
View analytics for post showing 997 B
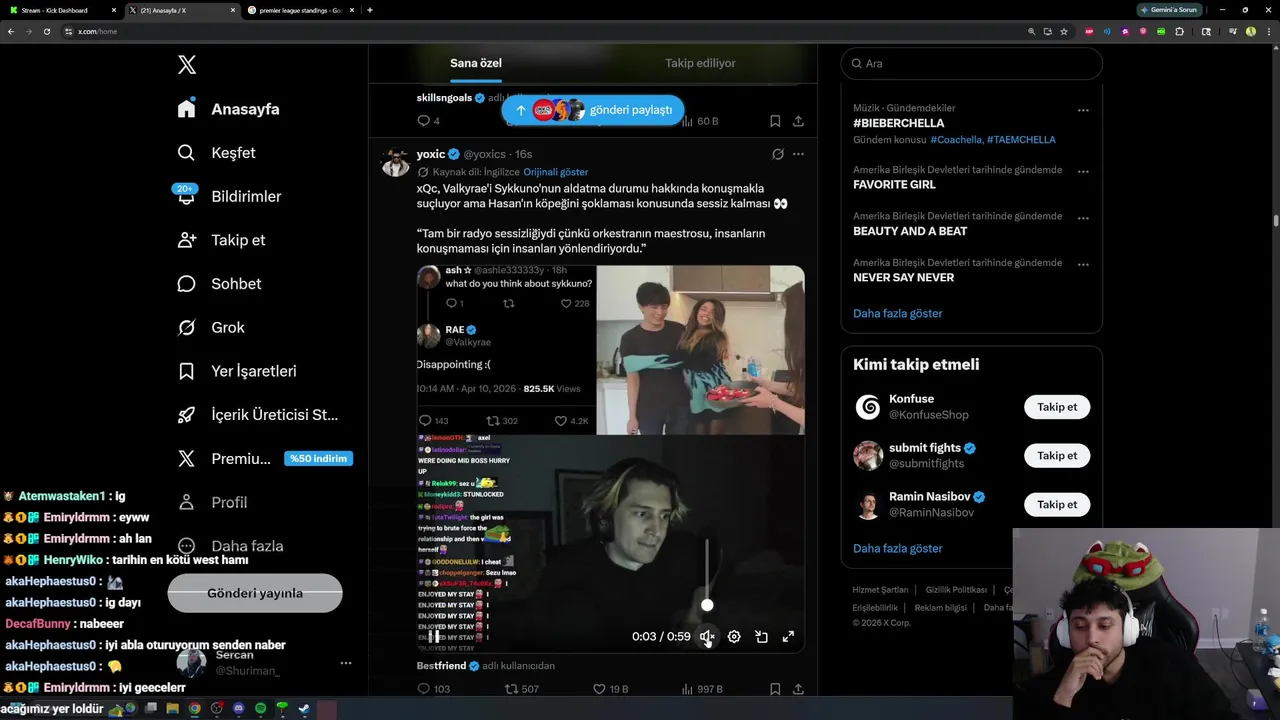tap(702, 689)
